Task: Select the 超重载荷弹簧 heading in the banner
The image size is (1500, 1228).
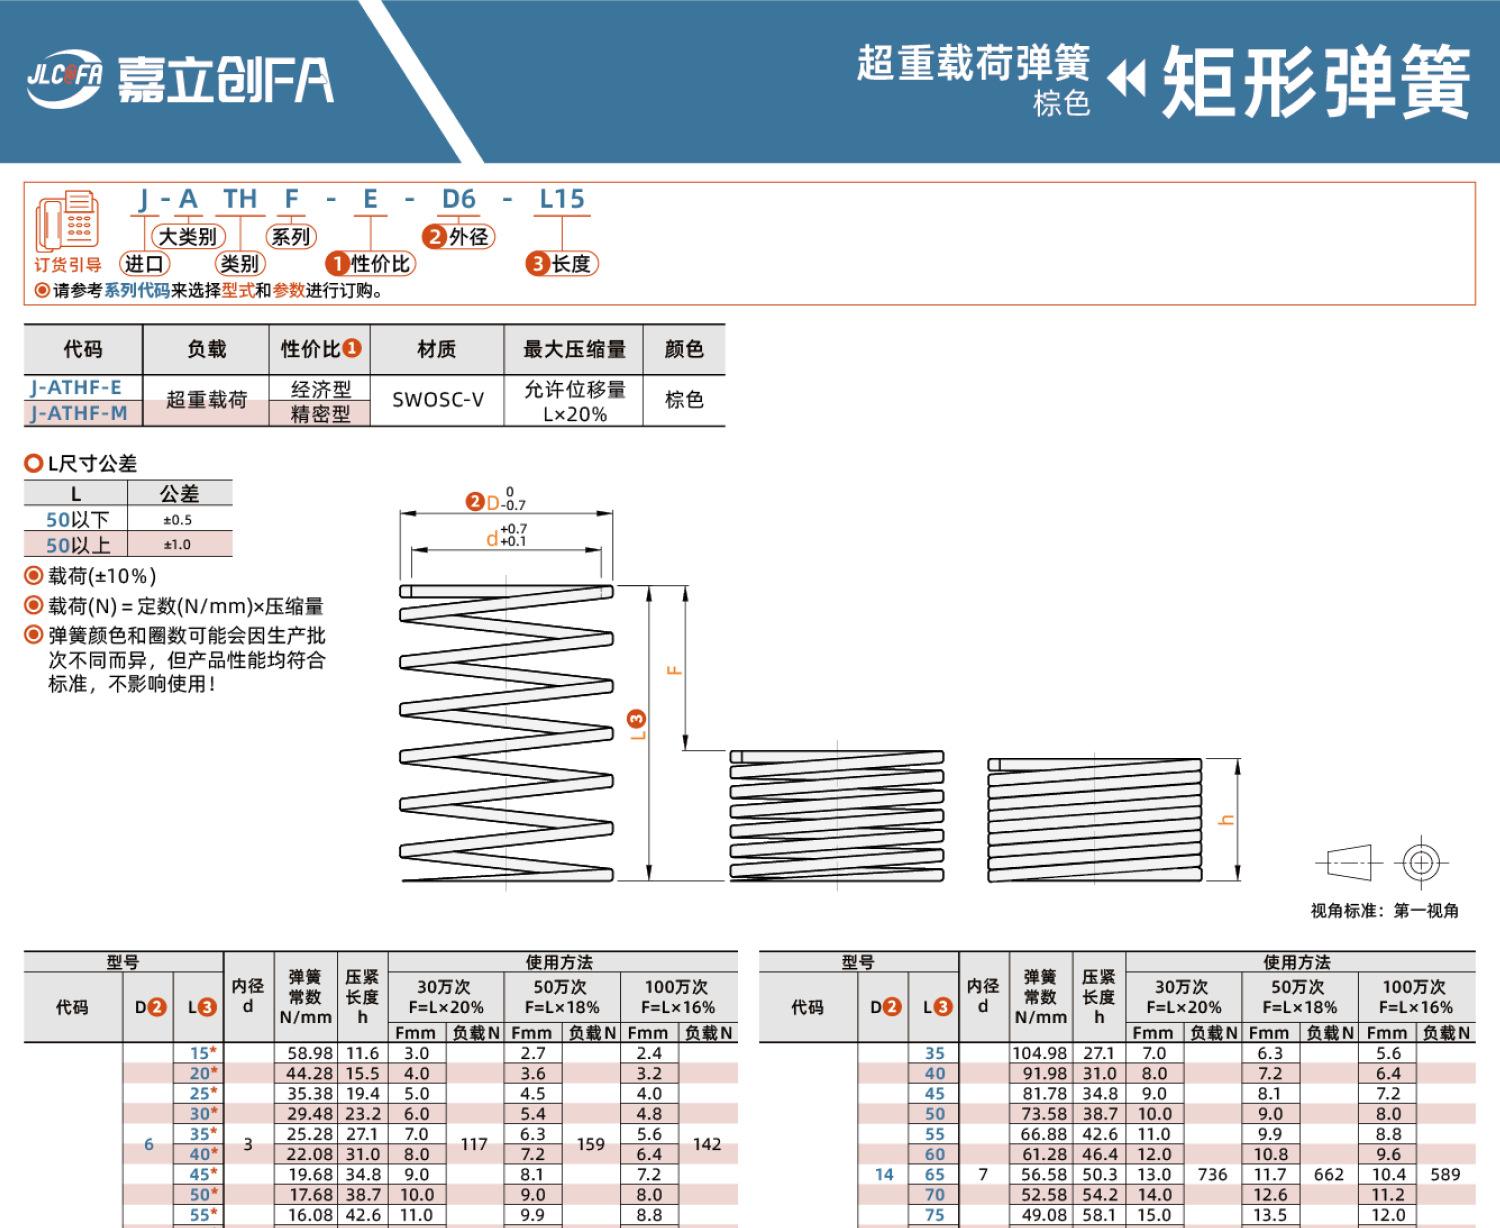Action: (972, 63)
